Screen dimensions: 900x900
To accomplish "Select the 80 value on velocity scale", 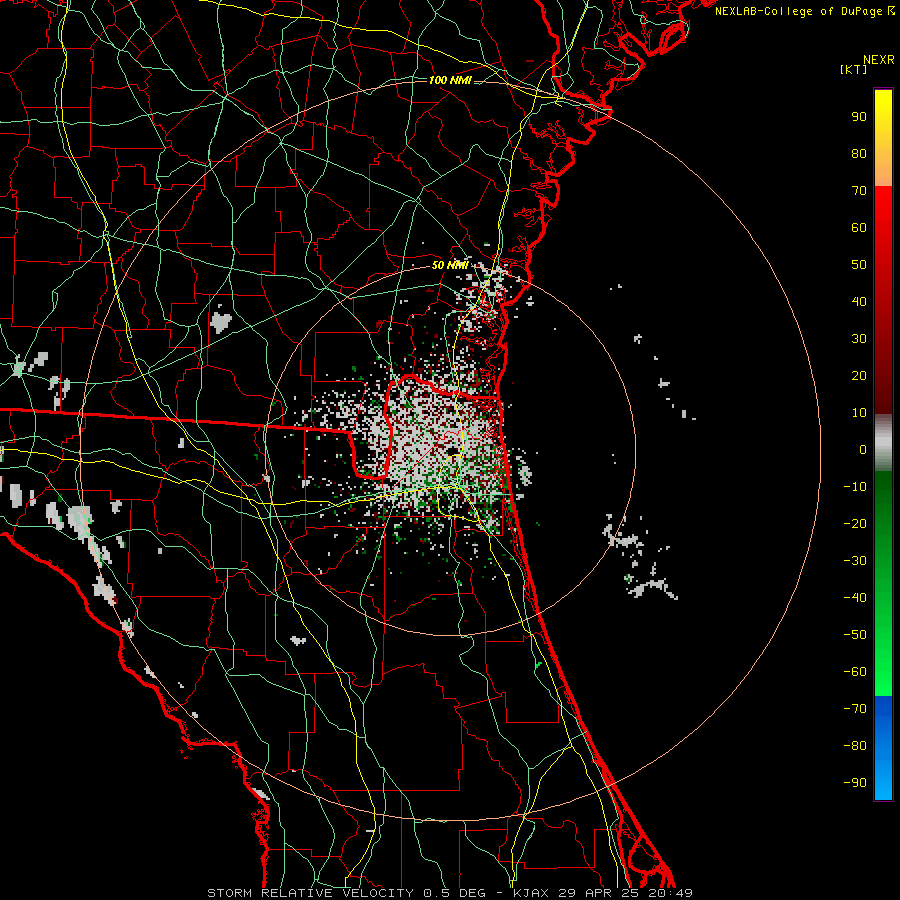I will click(859, 154).
